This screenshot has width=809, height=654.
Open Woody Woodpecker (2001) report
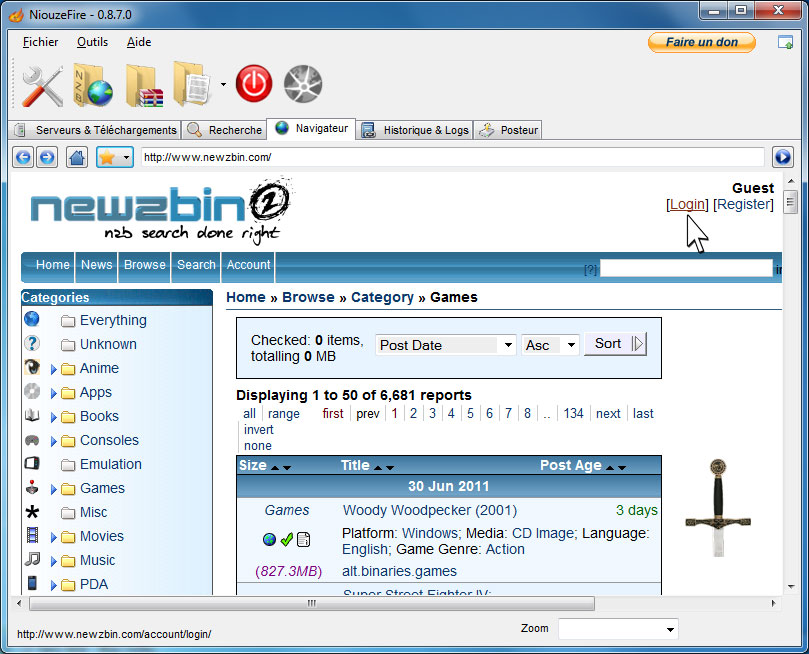tap(430, 511)
